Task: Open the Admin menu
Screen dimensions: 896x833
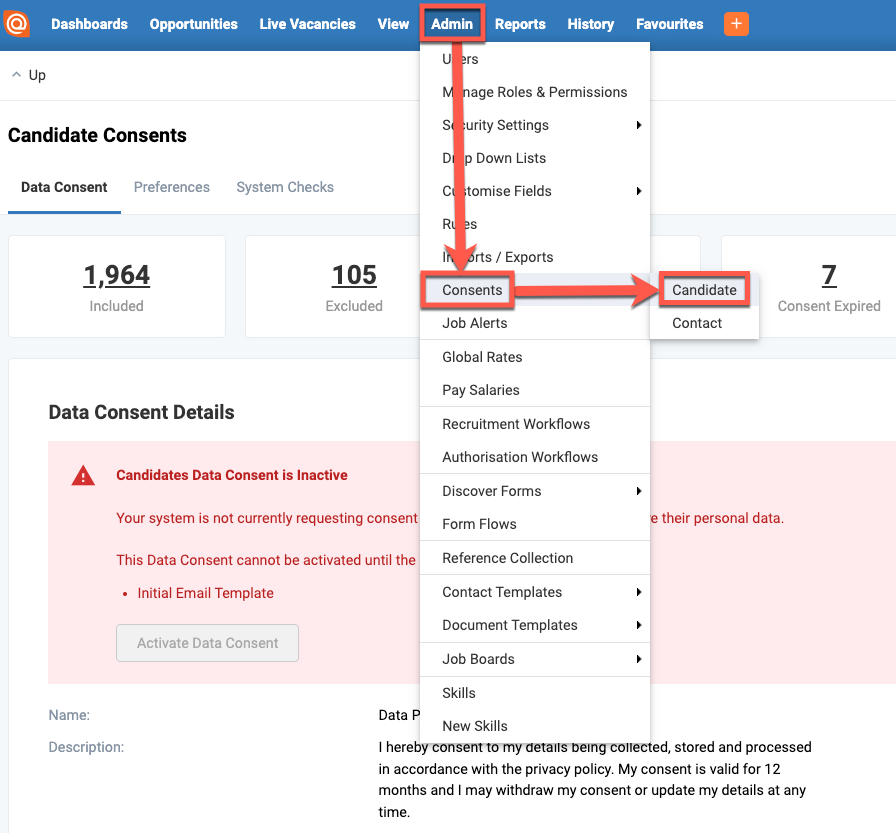Action: [452, 23]
